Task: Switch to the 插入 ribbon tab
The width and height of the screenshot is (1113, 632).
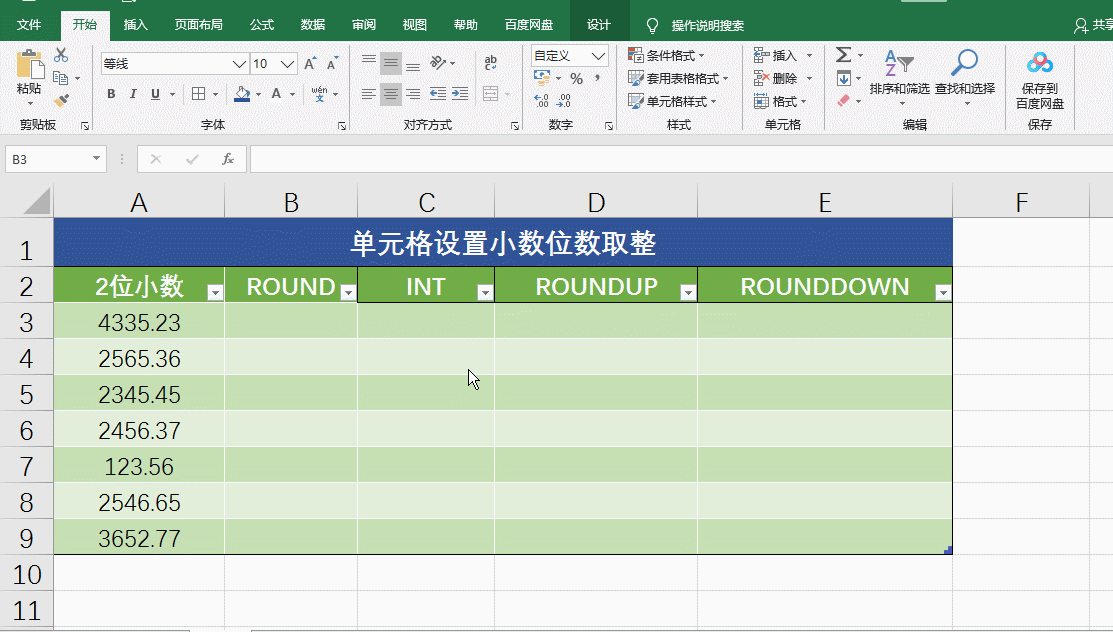Action: (x=136, y=25)
